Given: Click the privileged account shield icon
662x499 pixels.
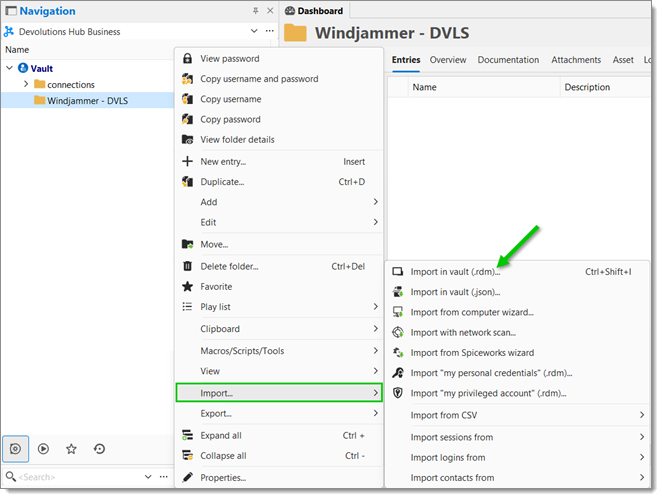Looking at the screenshot, I should click(x=398, y=393).
